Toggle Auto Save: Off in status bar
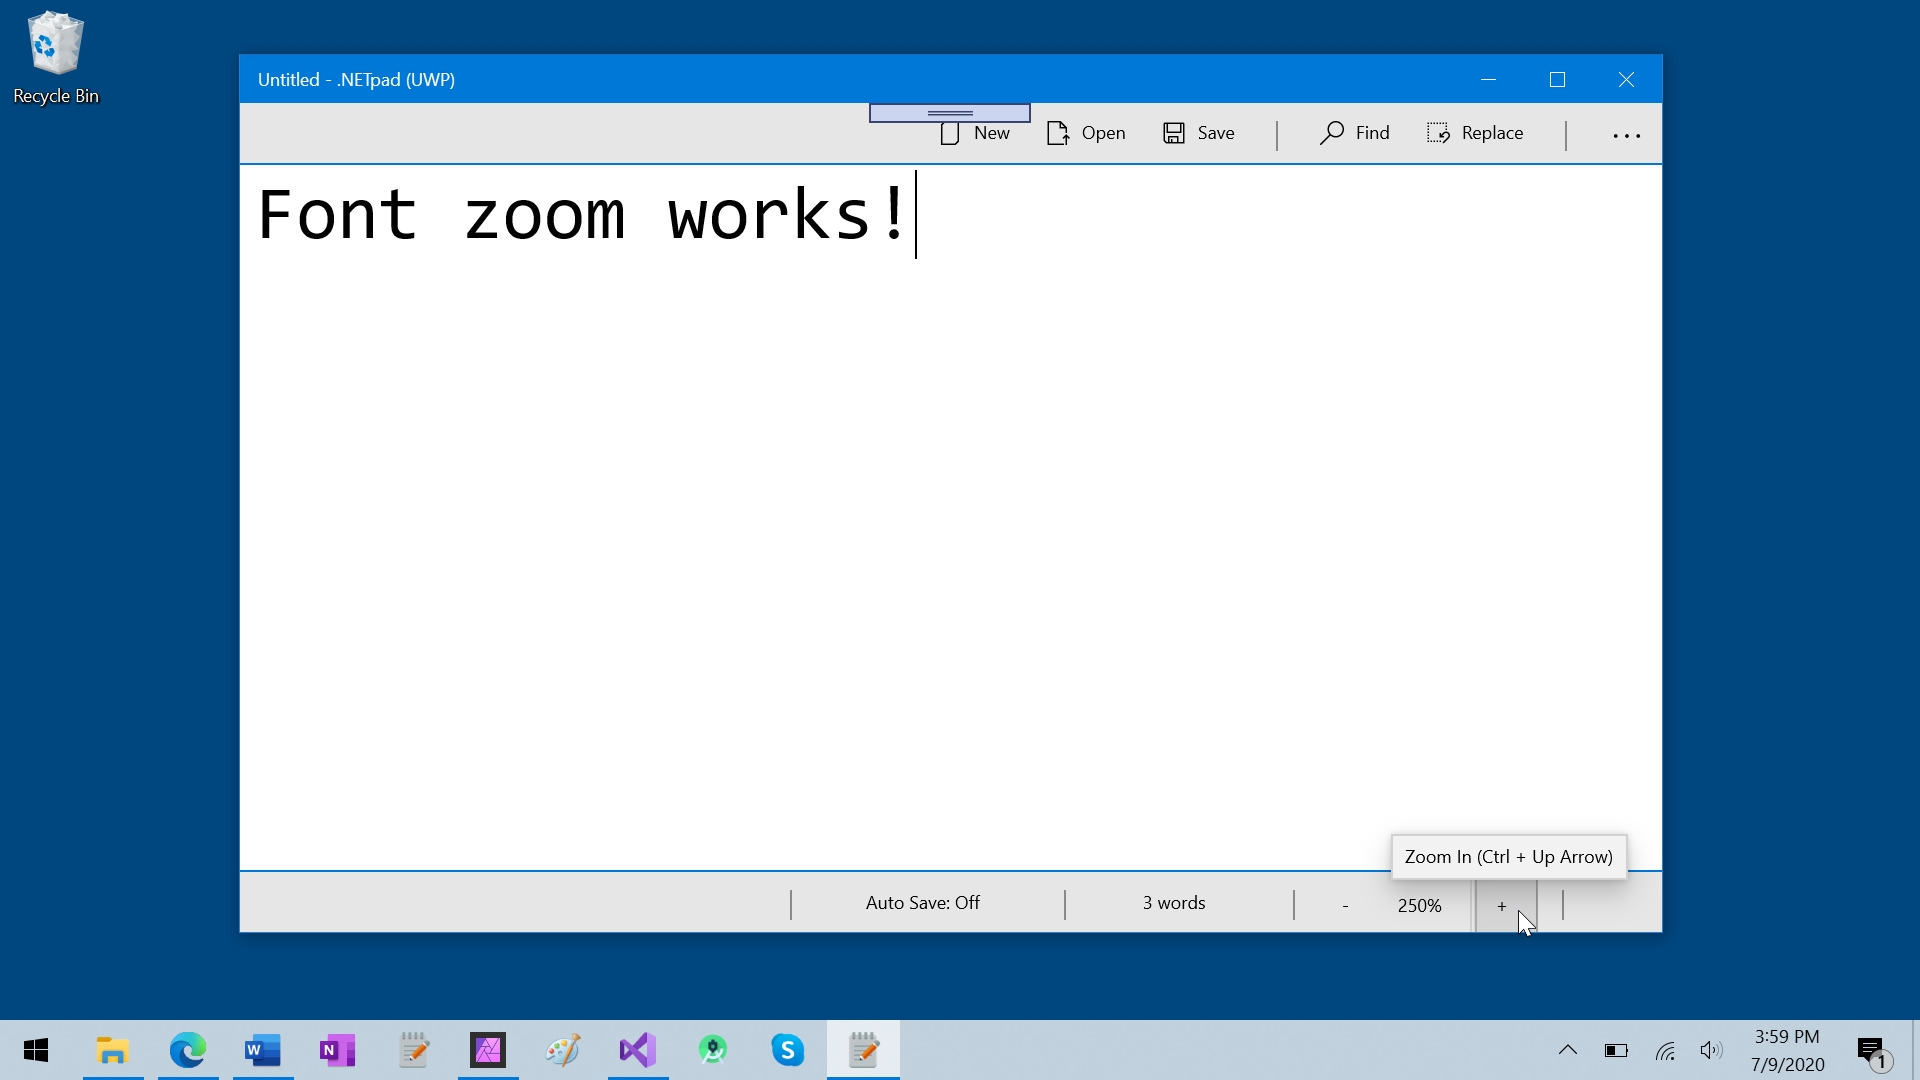This screenshot has height=1080, width=1920. pyautogui.click(x=922, y=903)
